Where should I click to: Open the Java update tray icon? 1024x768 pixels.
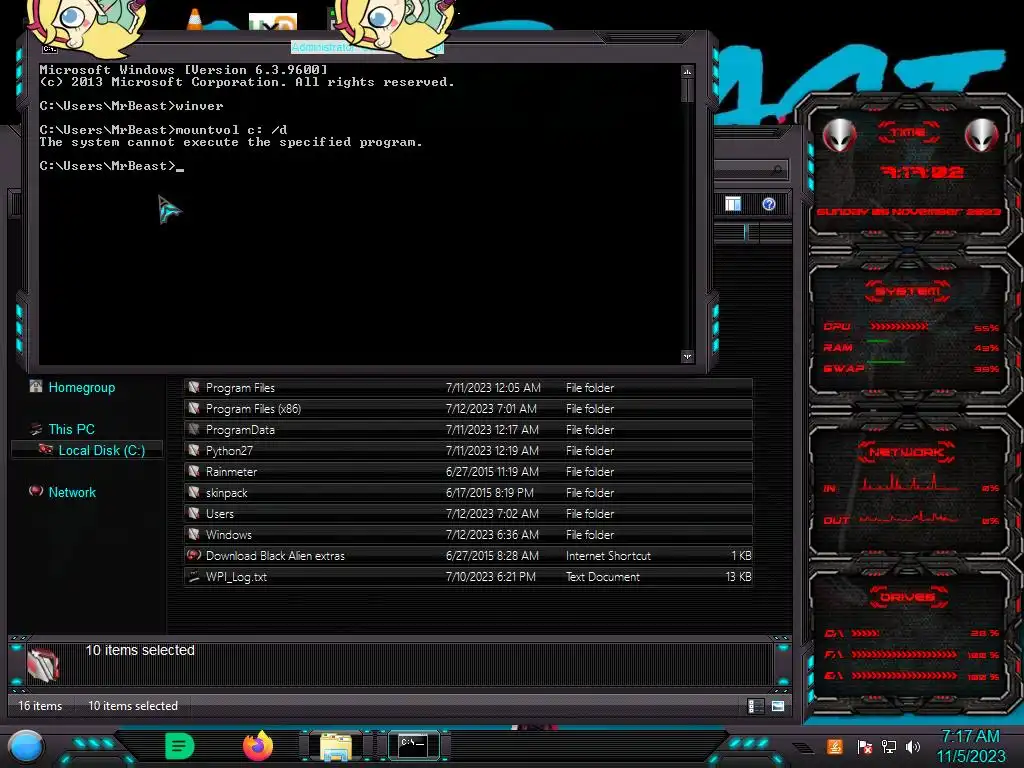pos(834,746)
